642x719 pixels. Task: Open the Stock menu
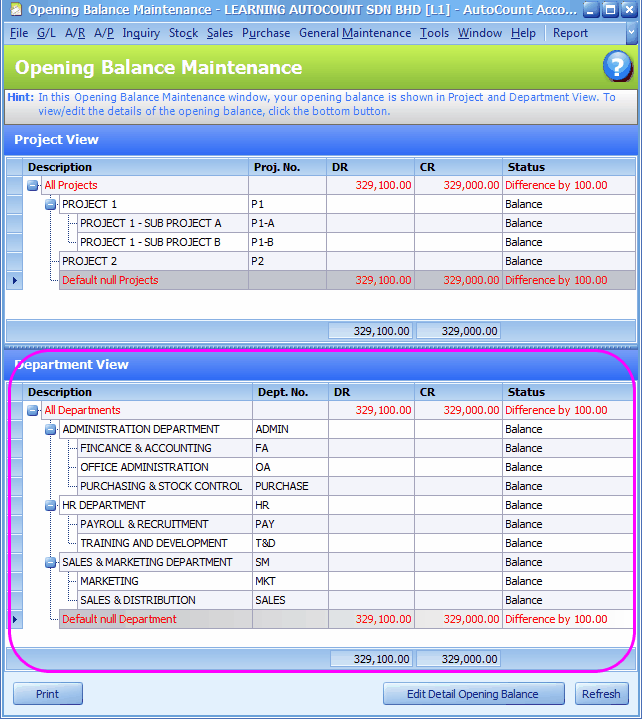[x=183, y=33]
